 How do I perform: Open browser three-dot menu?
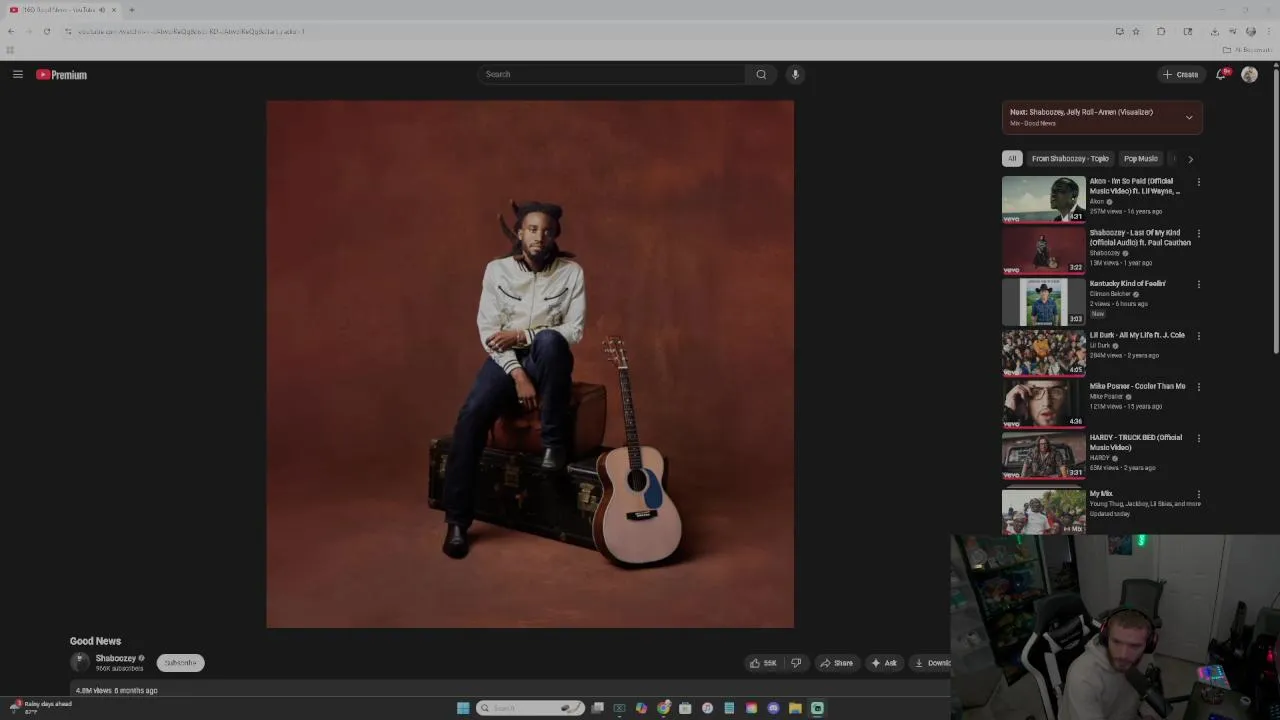click(x=1269, y=31)
